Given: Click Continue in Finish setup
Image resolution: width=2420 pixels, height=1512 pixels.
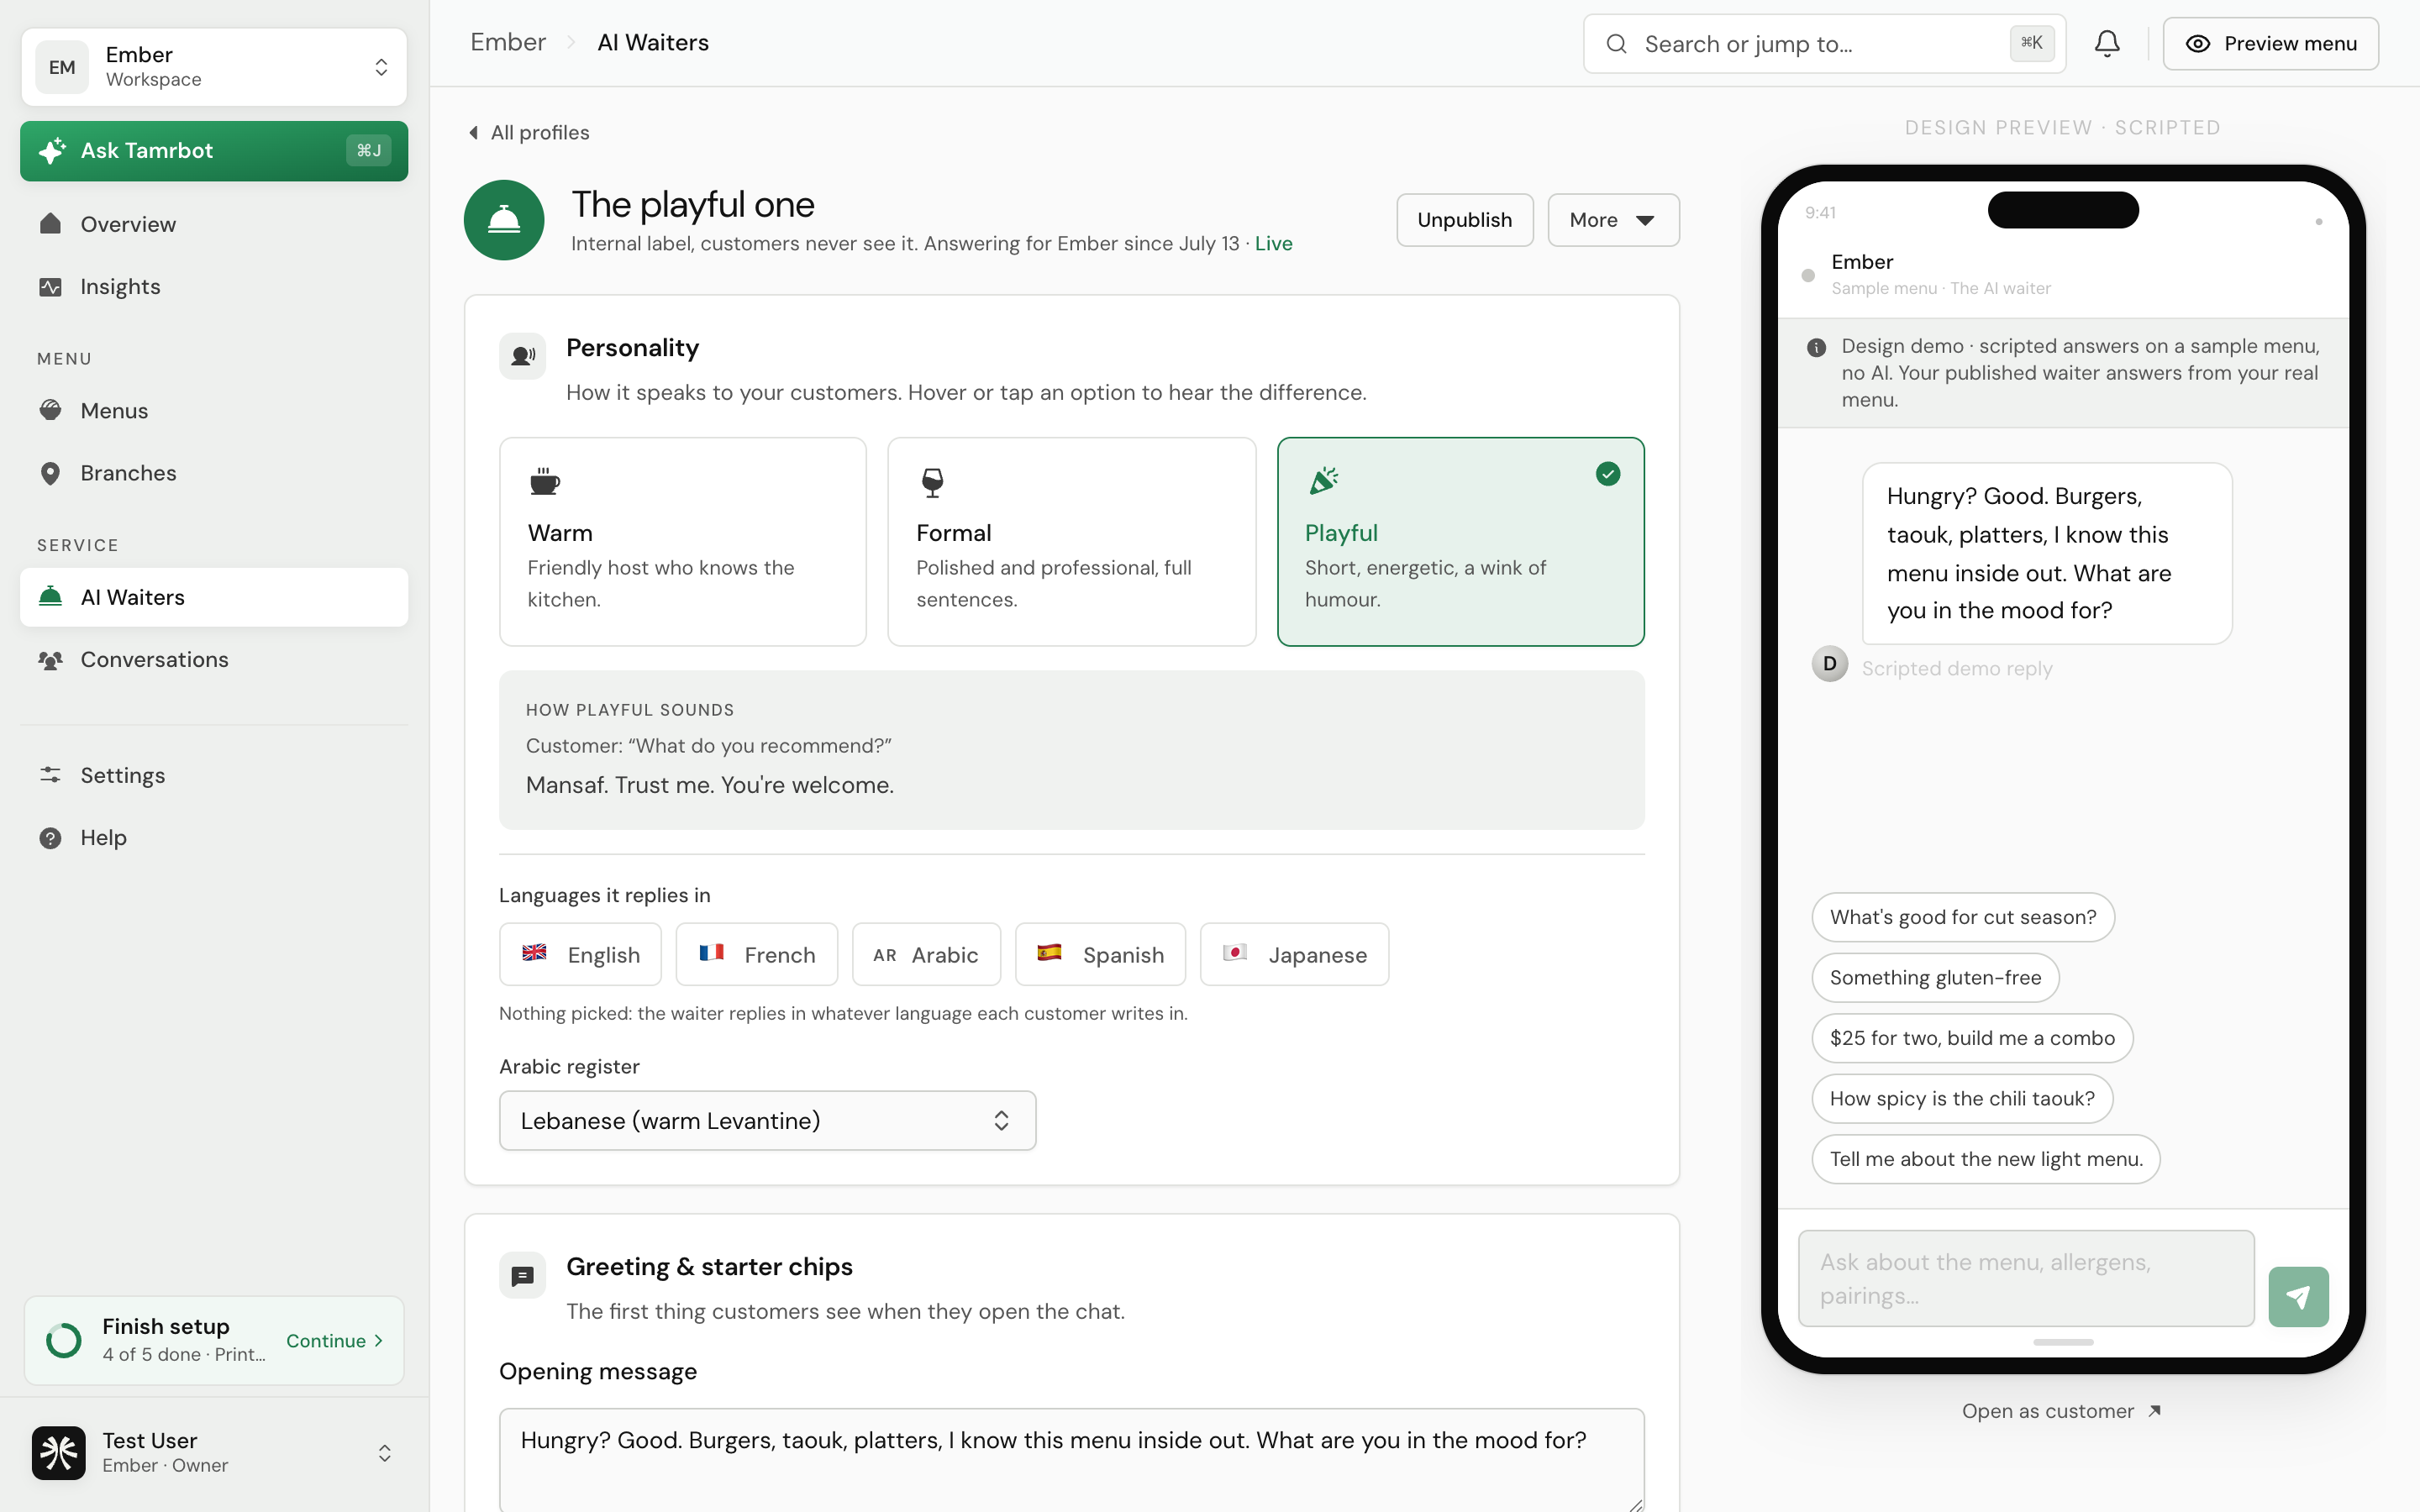Looking at the screenshot, I should pyautogui.click(x=334, y=1340).
